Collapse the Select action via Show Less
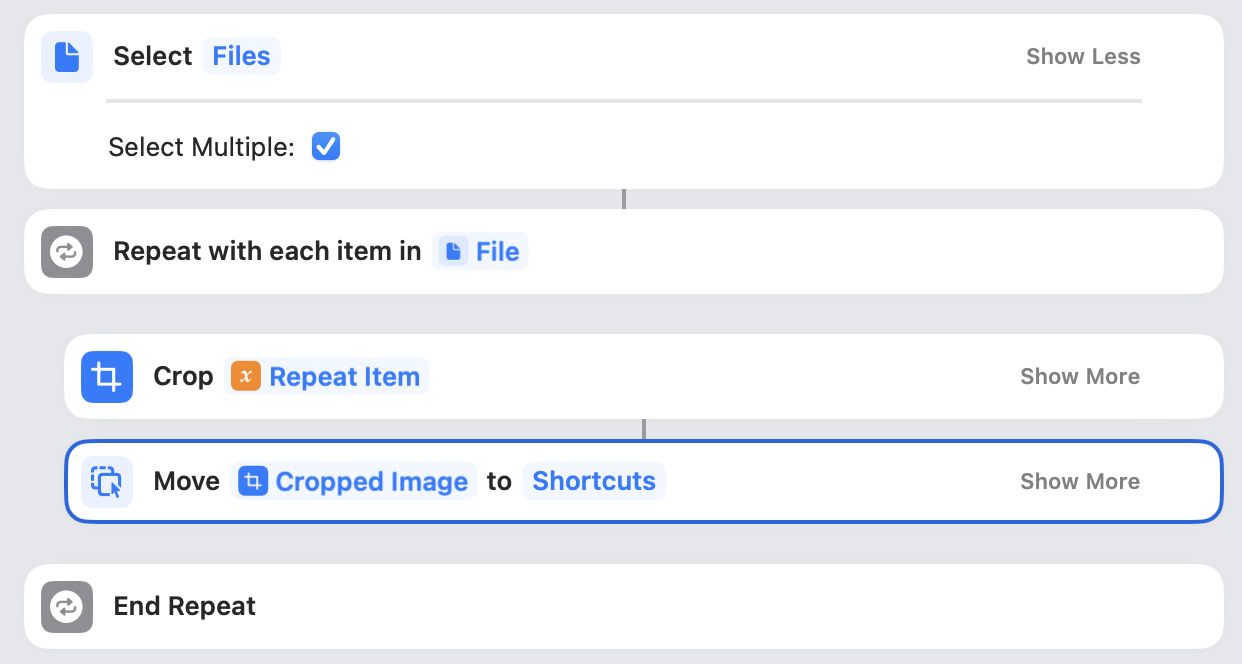Screen dimensions: 1242x664 1083,56
